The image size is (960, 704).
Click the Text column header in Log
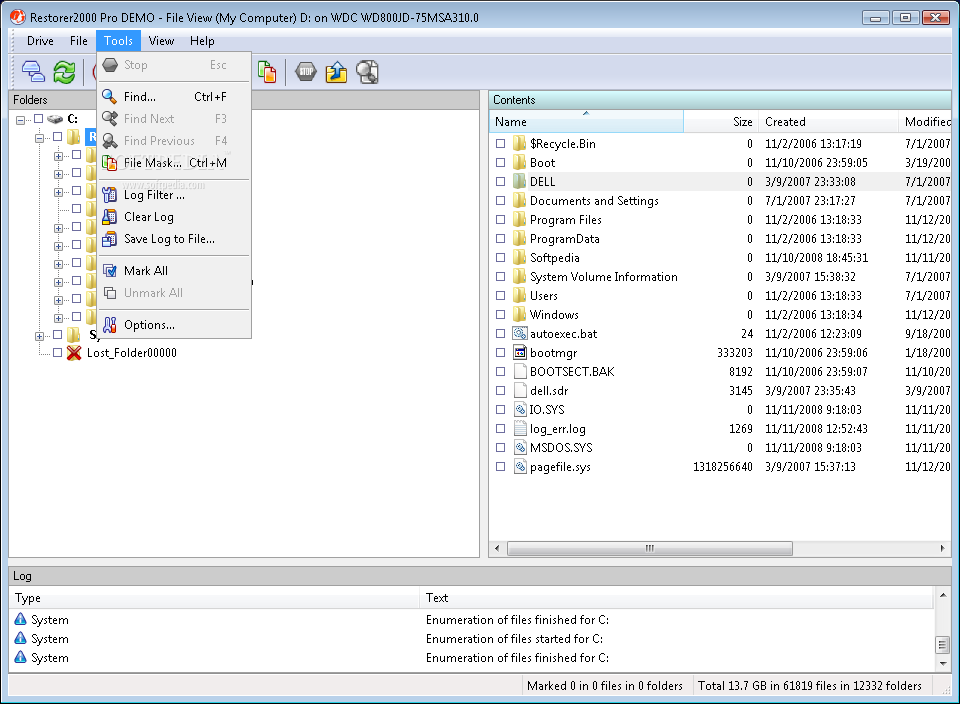click(x=677, y=597)
